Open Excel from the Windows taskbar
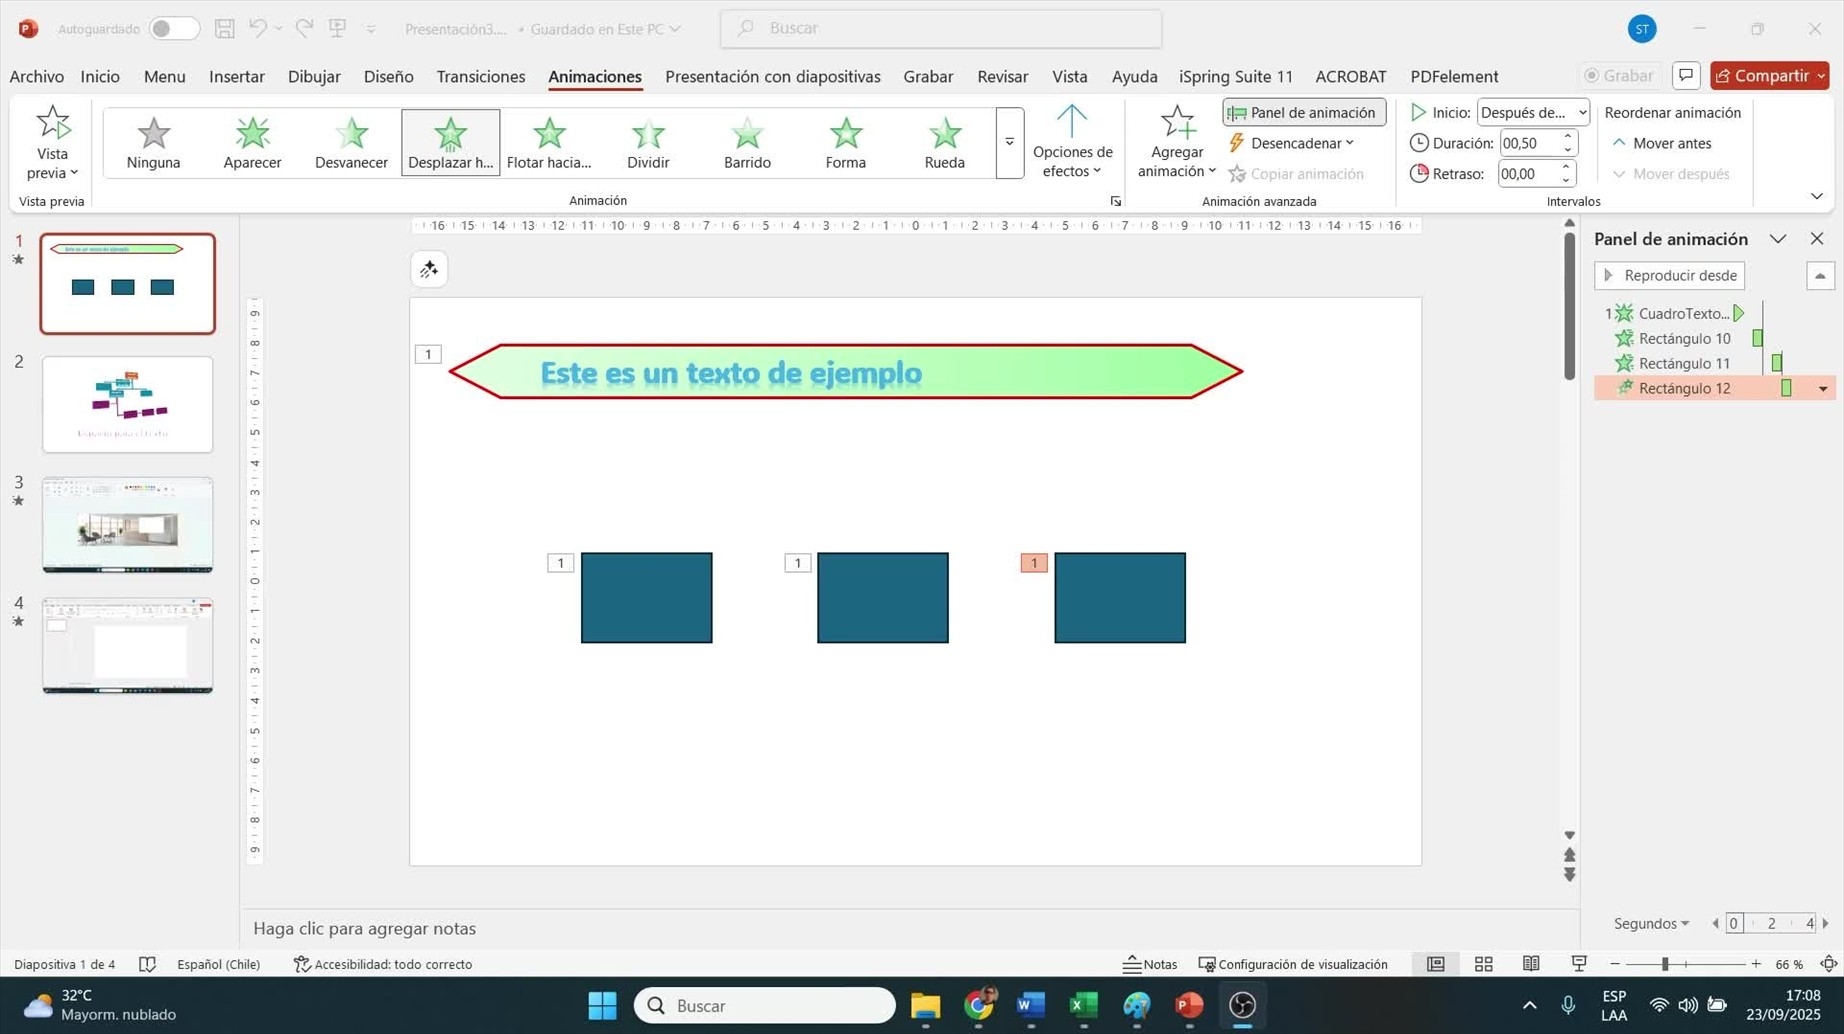Viewport: 1844px width, 1034px height. (x=1084, y=1005)
